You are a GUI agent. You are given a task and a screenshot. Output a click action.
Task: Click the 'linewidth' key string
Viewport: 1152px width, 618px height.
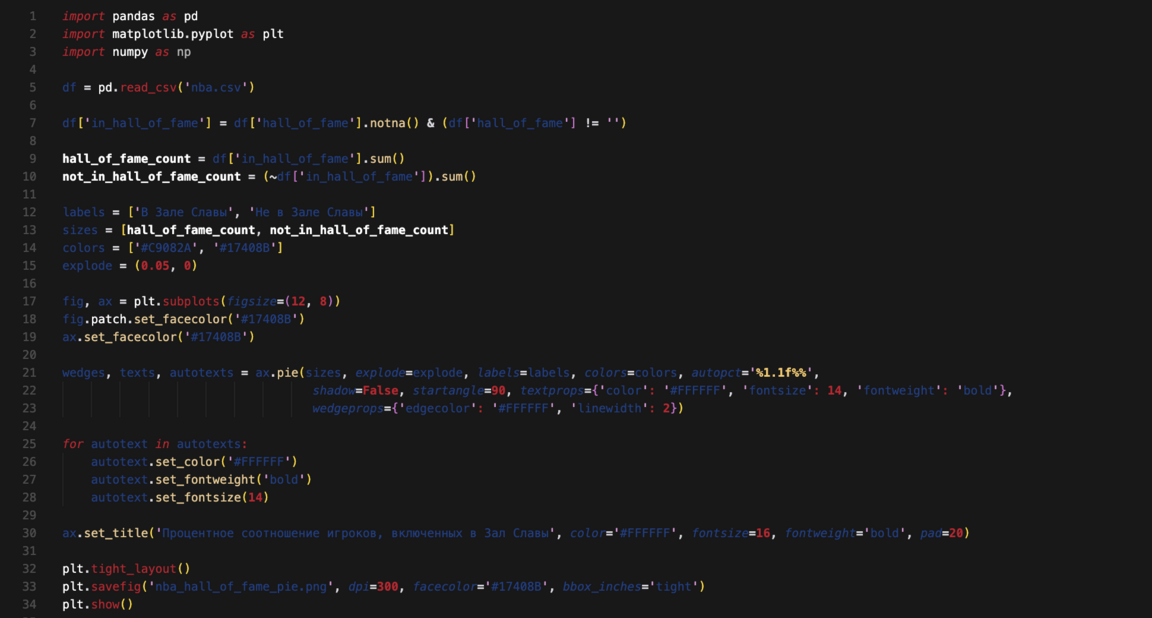tap(609, 409)
